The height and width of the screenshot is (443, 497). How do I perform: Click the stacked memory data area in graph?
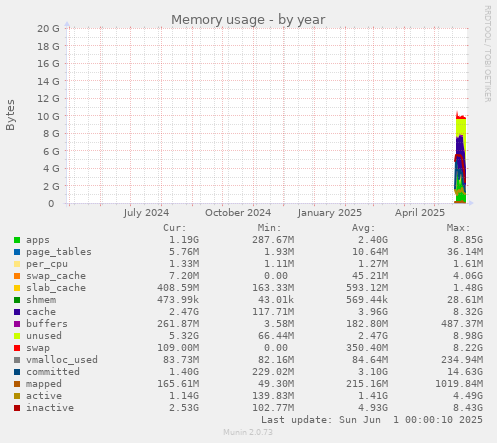point(460,158)
